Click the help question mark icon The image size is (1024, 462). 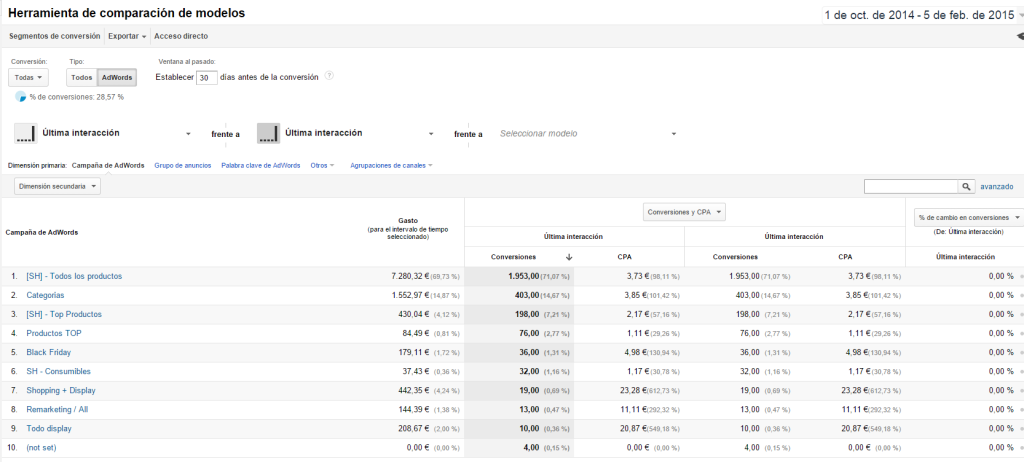point(329,77)
